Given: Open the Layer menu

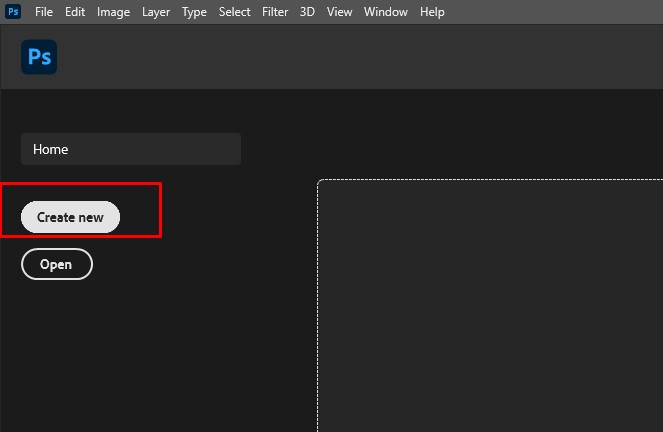Looking at the screenshot, I should [x=156, y=12].
